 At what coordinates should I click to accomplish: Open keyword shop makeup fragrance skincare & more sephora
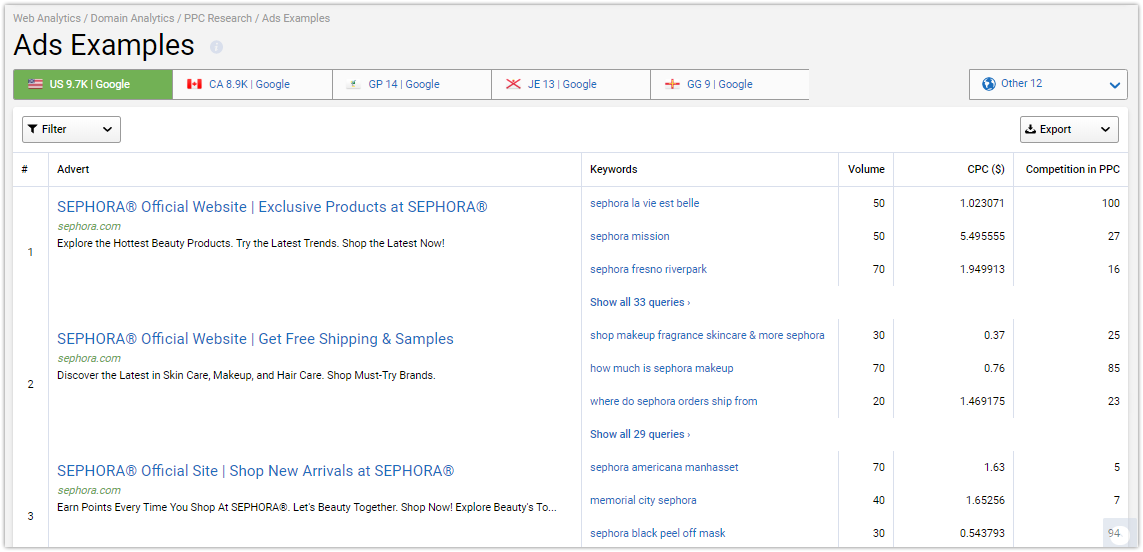coord(707,335)
